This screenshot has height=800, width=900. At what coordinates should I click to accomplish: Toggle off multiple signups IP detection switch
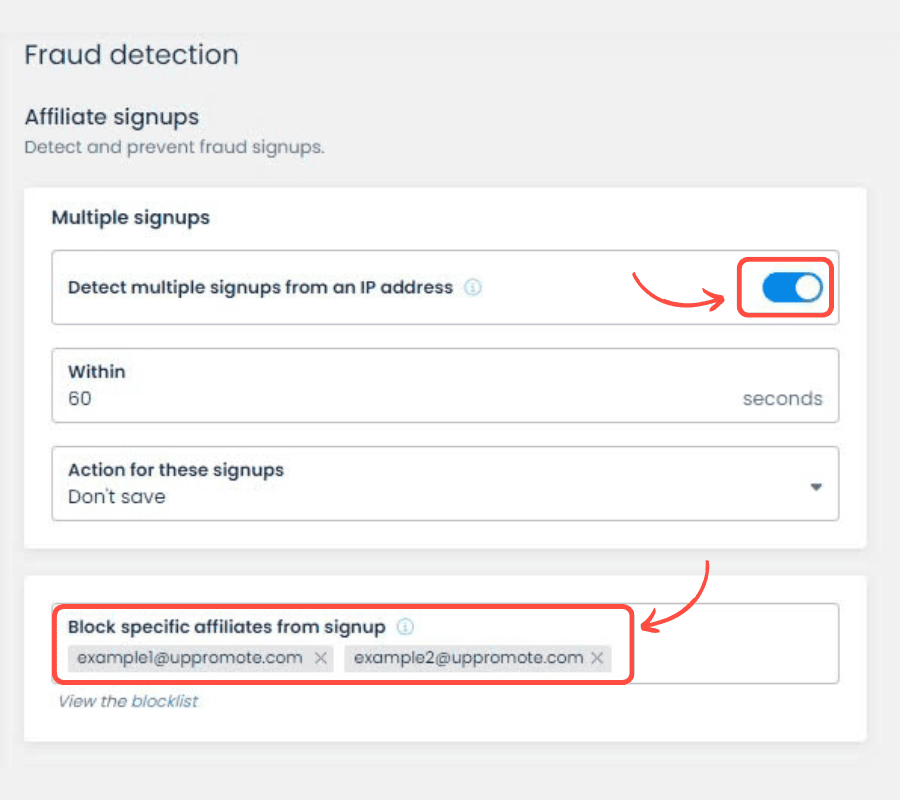pos(791,288)
